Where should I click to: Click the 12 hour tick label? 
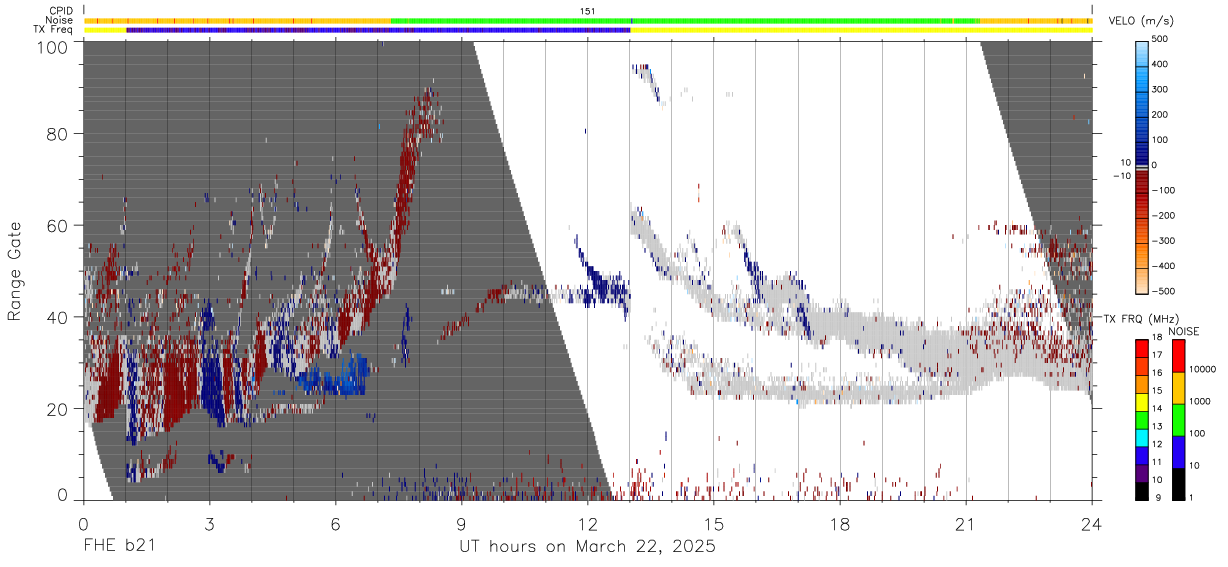[587, 525]
